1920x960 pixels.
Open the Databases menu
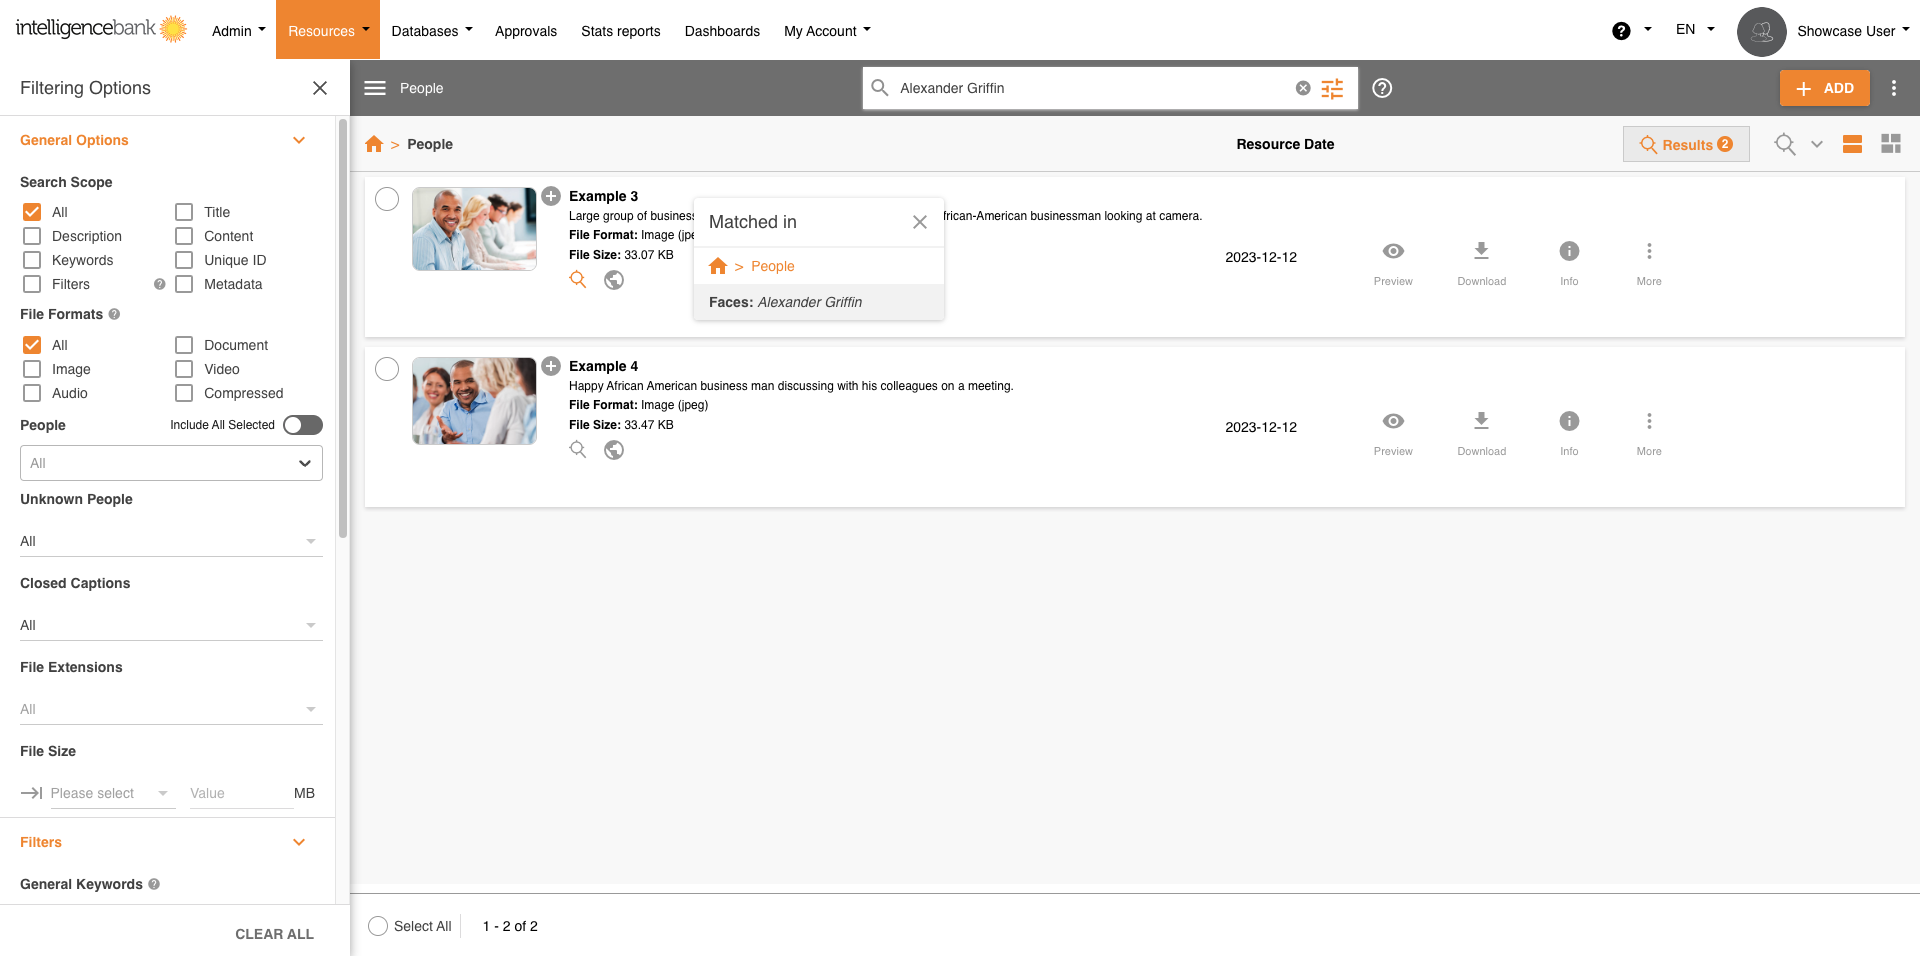(432, 31)
